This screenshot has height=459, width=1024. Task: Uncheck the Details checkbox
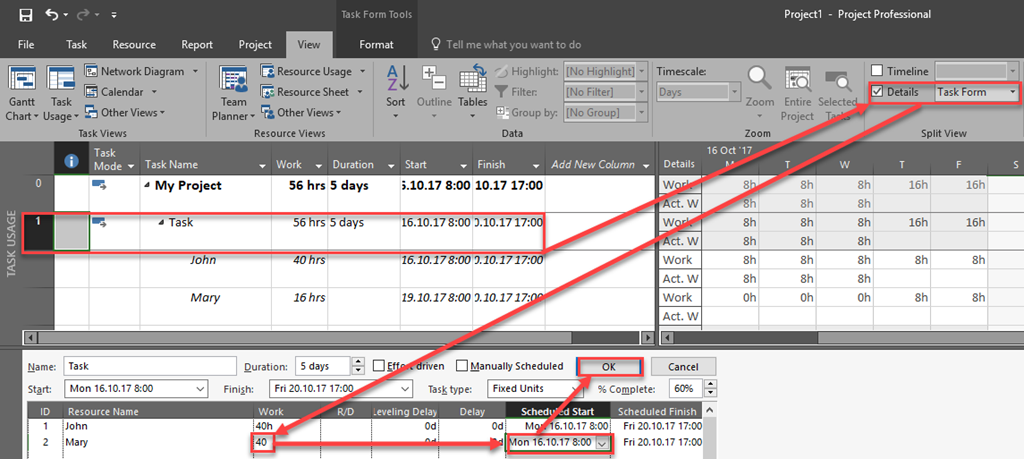tap(877, 92)
